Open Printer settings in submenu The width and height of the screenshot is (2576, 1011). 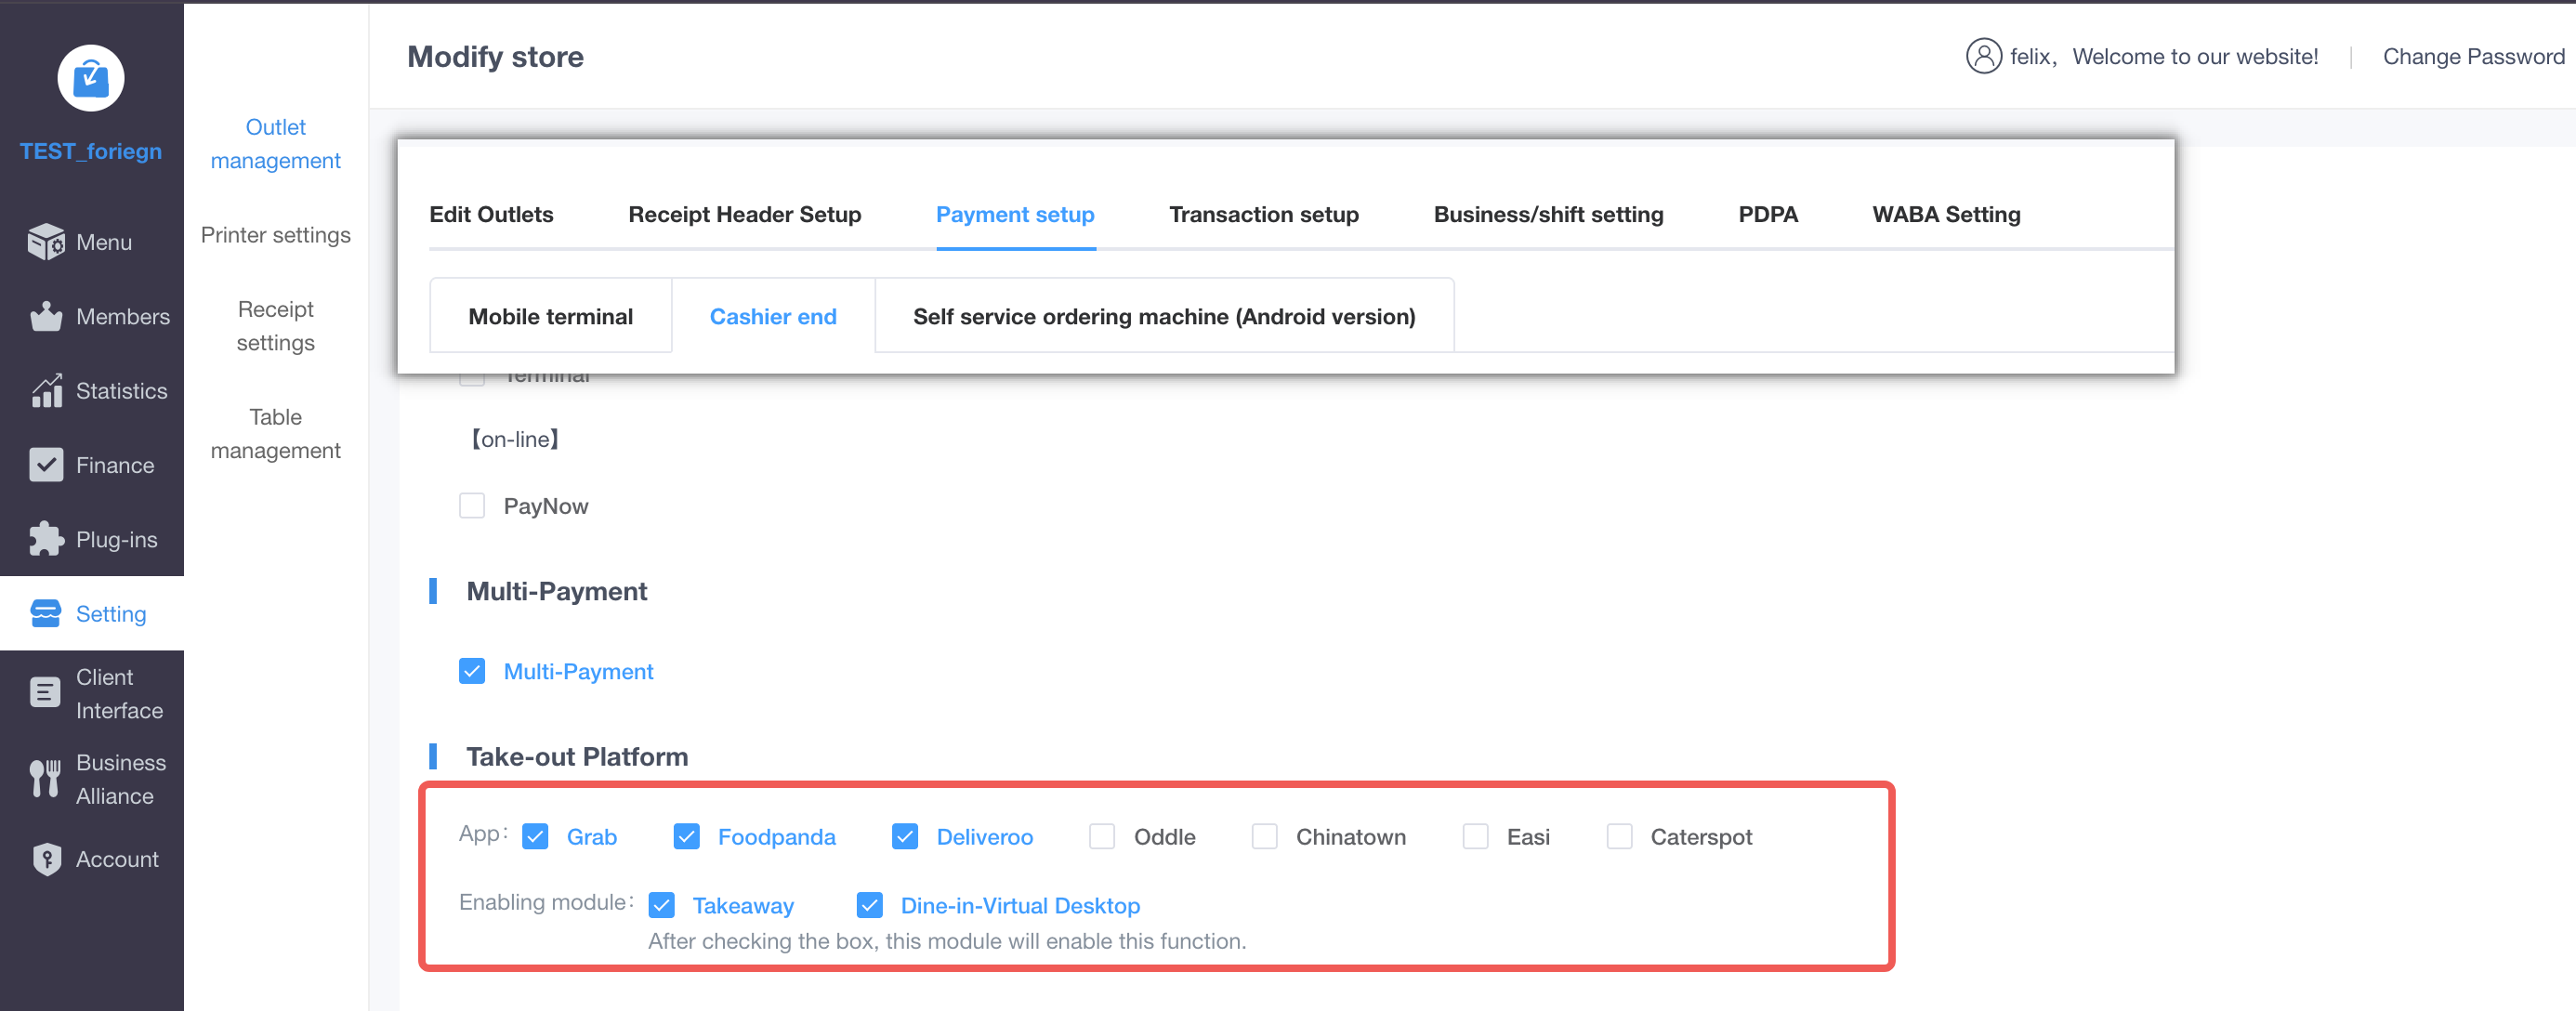(275, 235)
